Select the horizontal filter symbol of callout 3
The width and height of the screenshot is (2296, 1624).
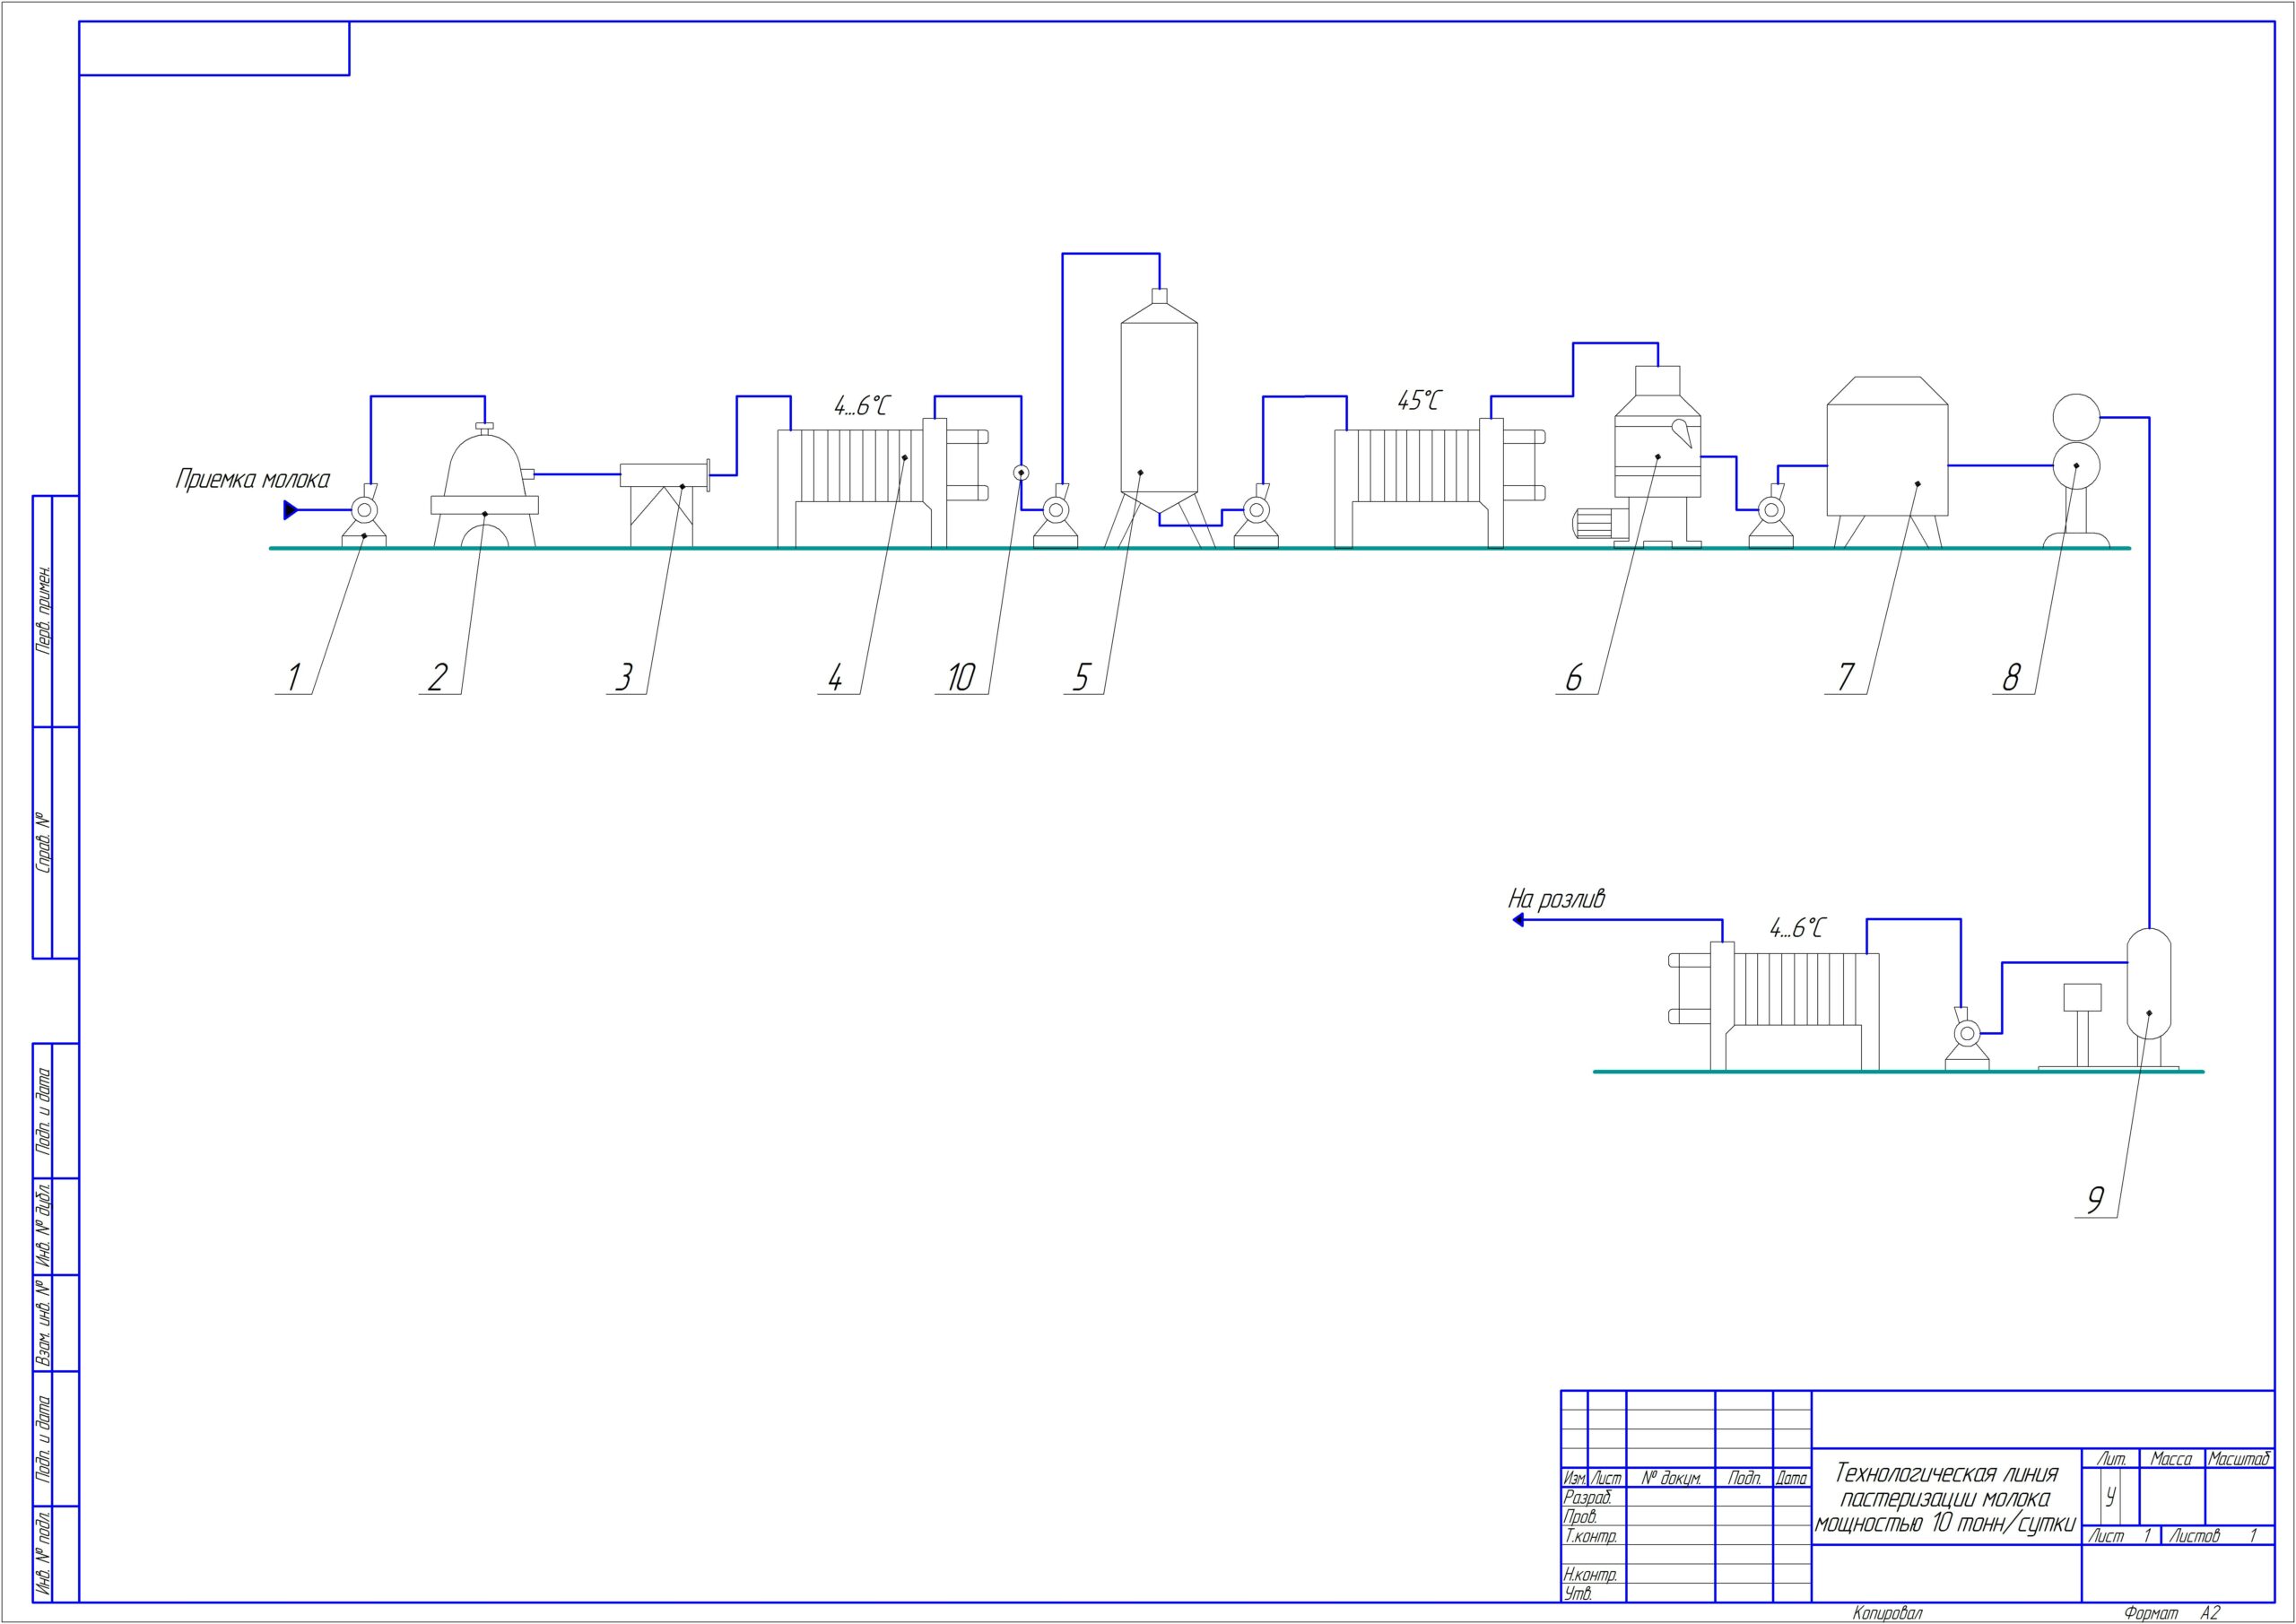(665, 503)
